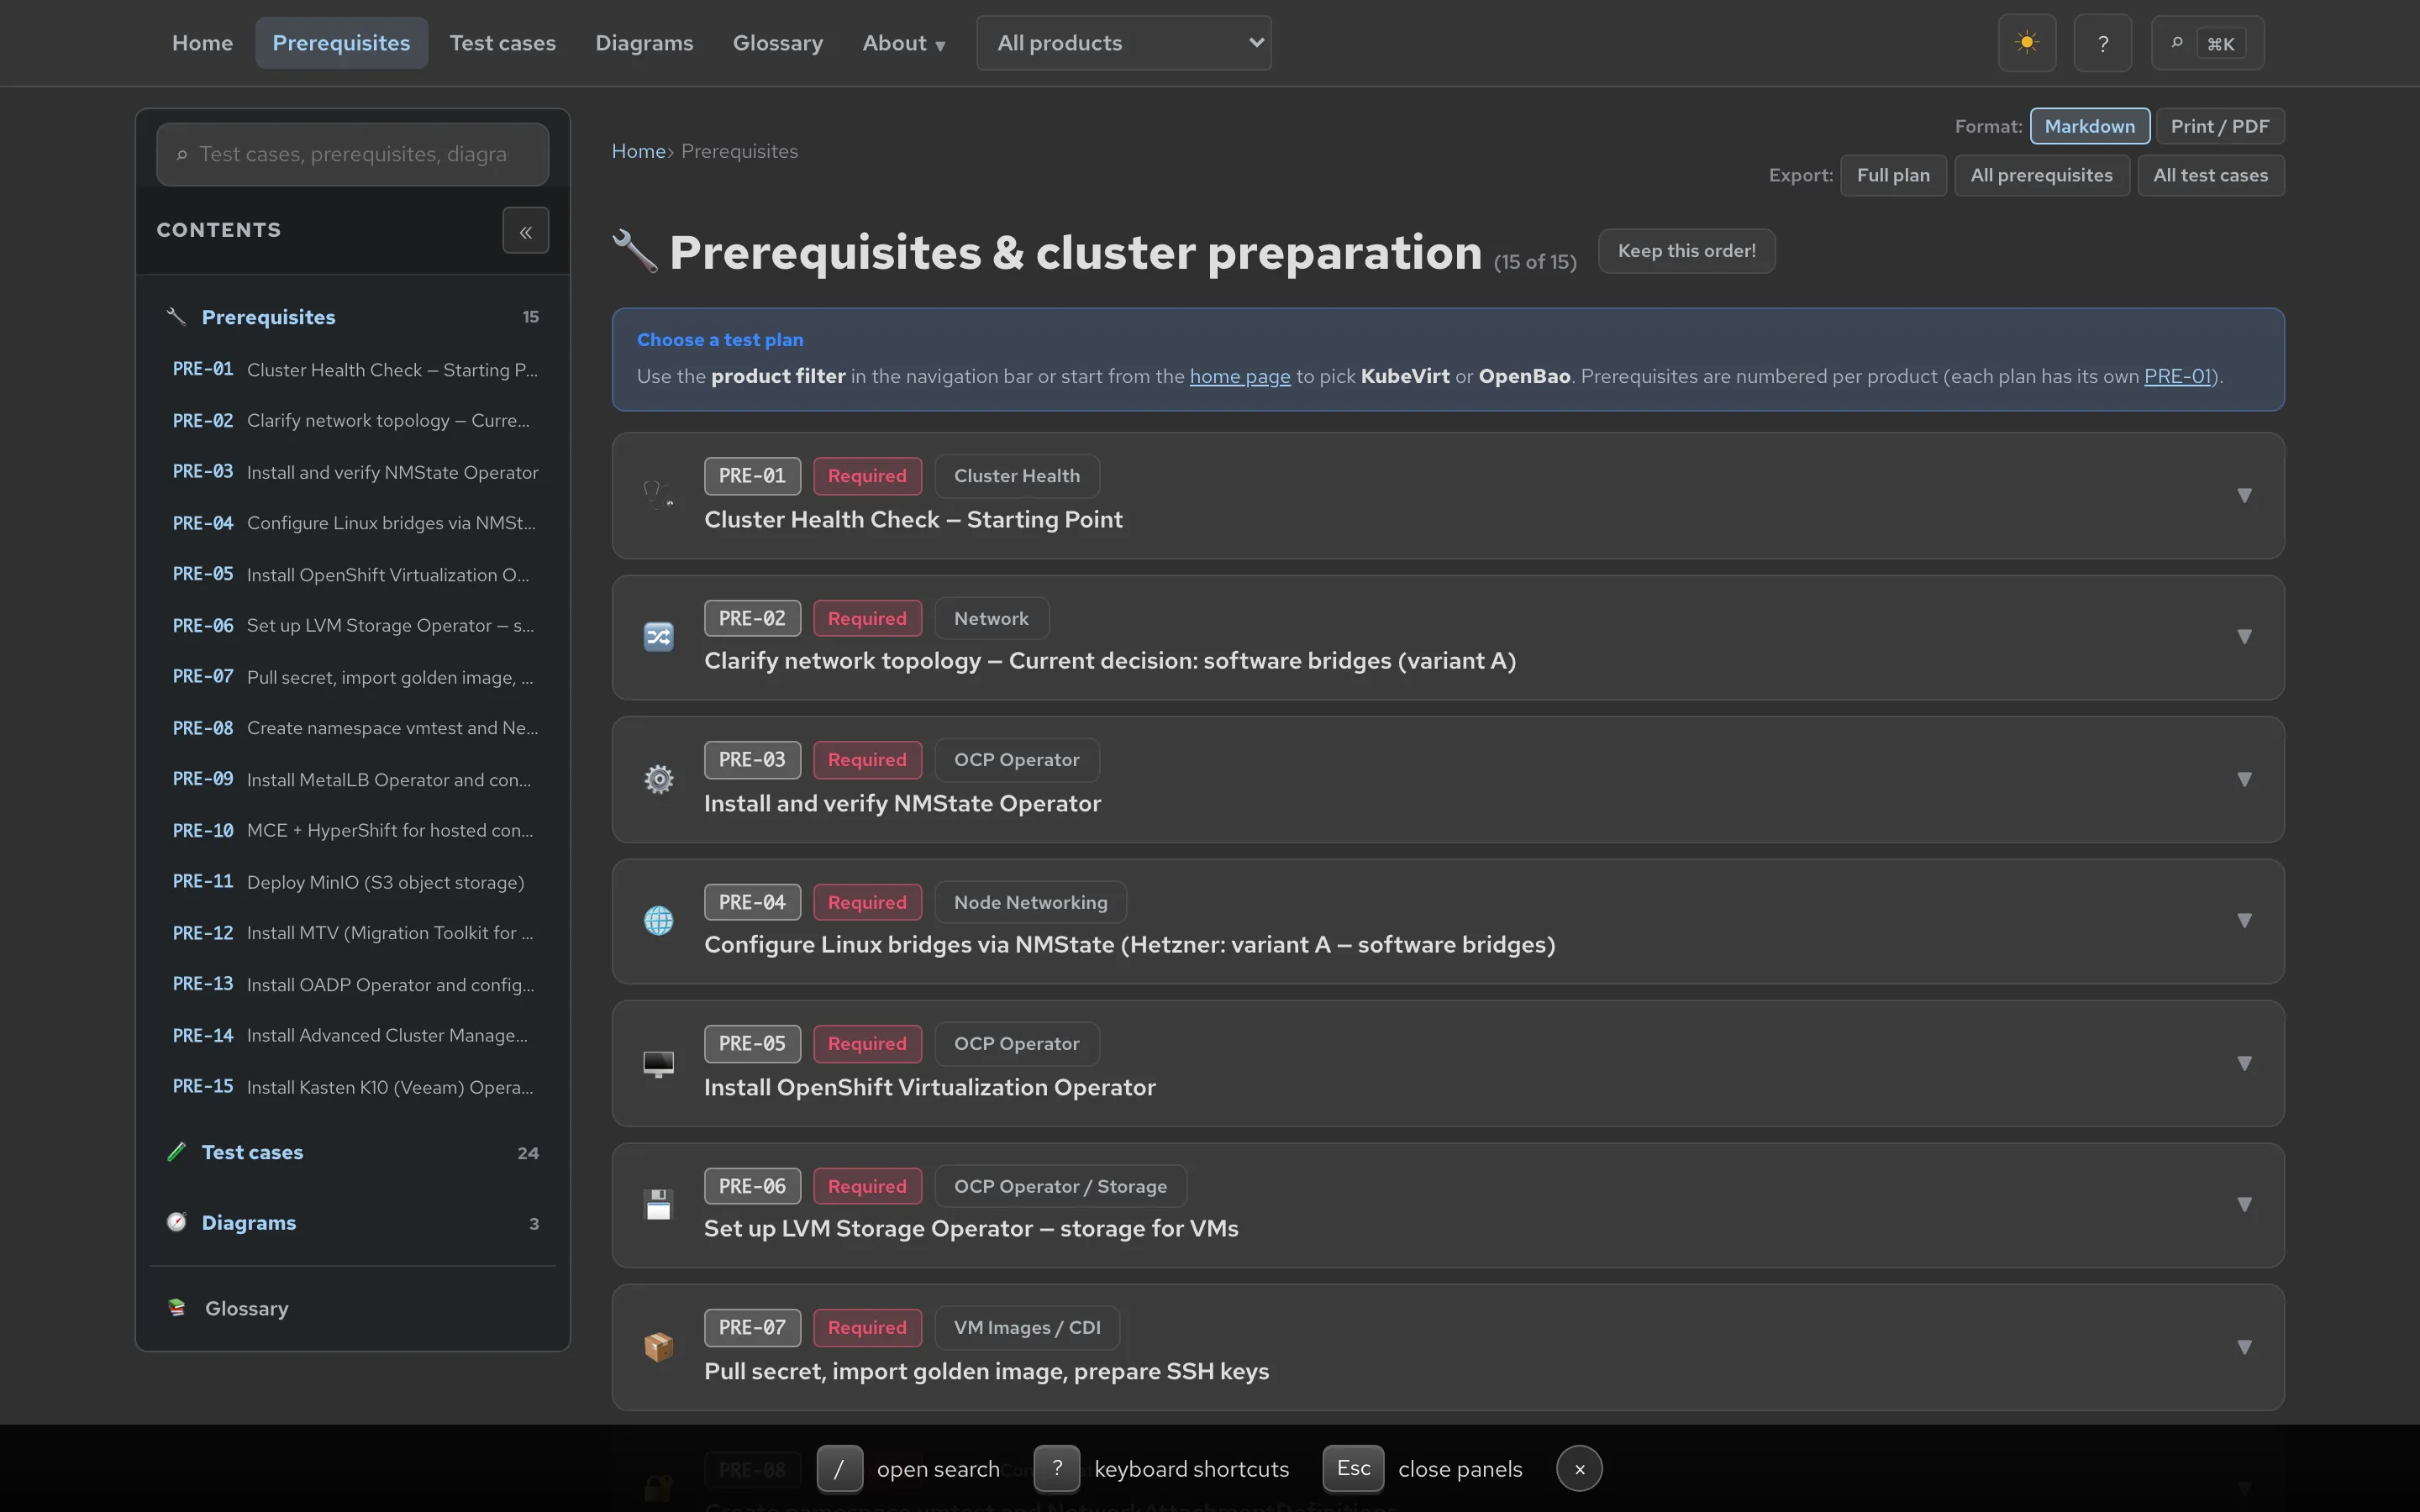Click the books icon beside Glossary

(177, 1307)
